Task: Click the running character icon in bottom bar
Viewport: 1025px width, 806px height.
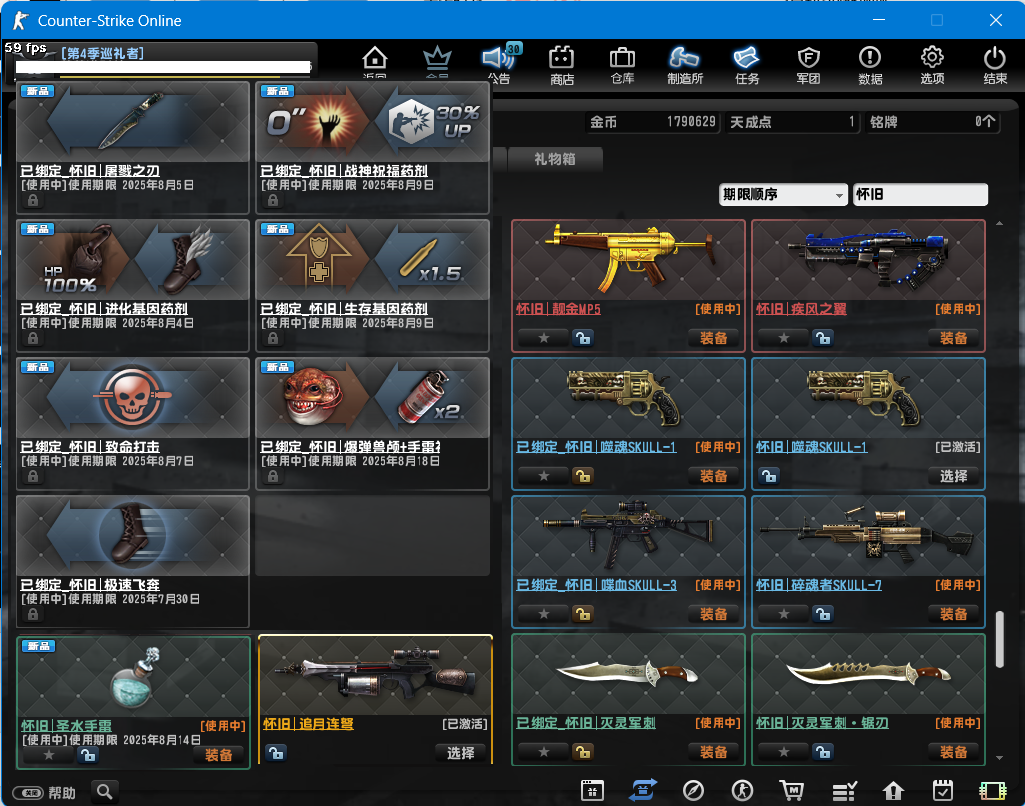Action: (x=742, y=790)
